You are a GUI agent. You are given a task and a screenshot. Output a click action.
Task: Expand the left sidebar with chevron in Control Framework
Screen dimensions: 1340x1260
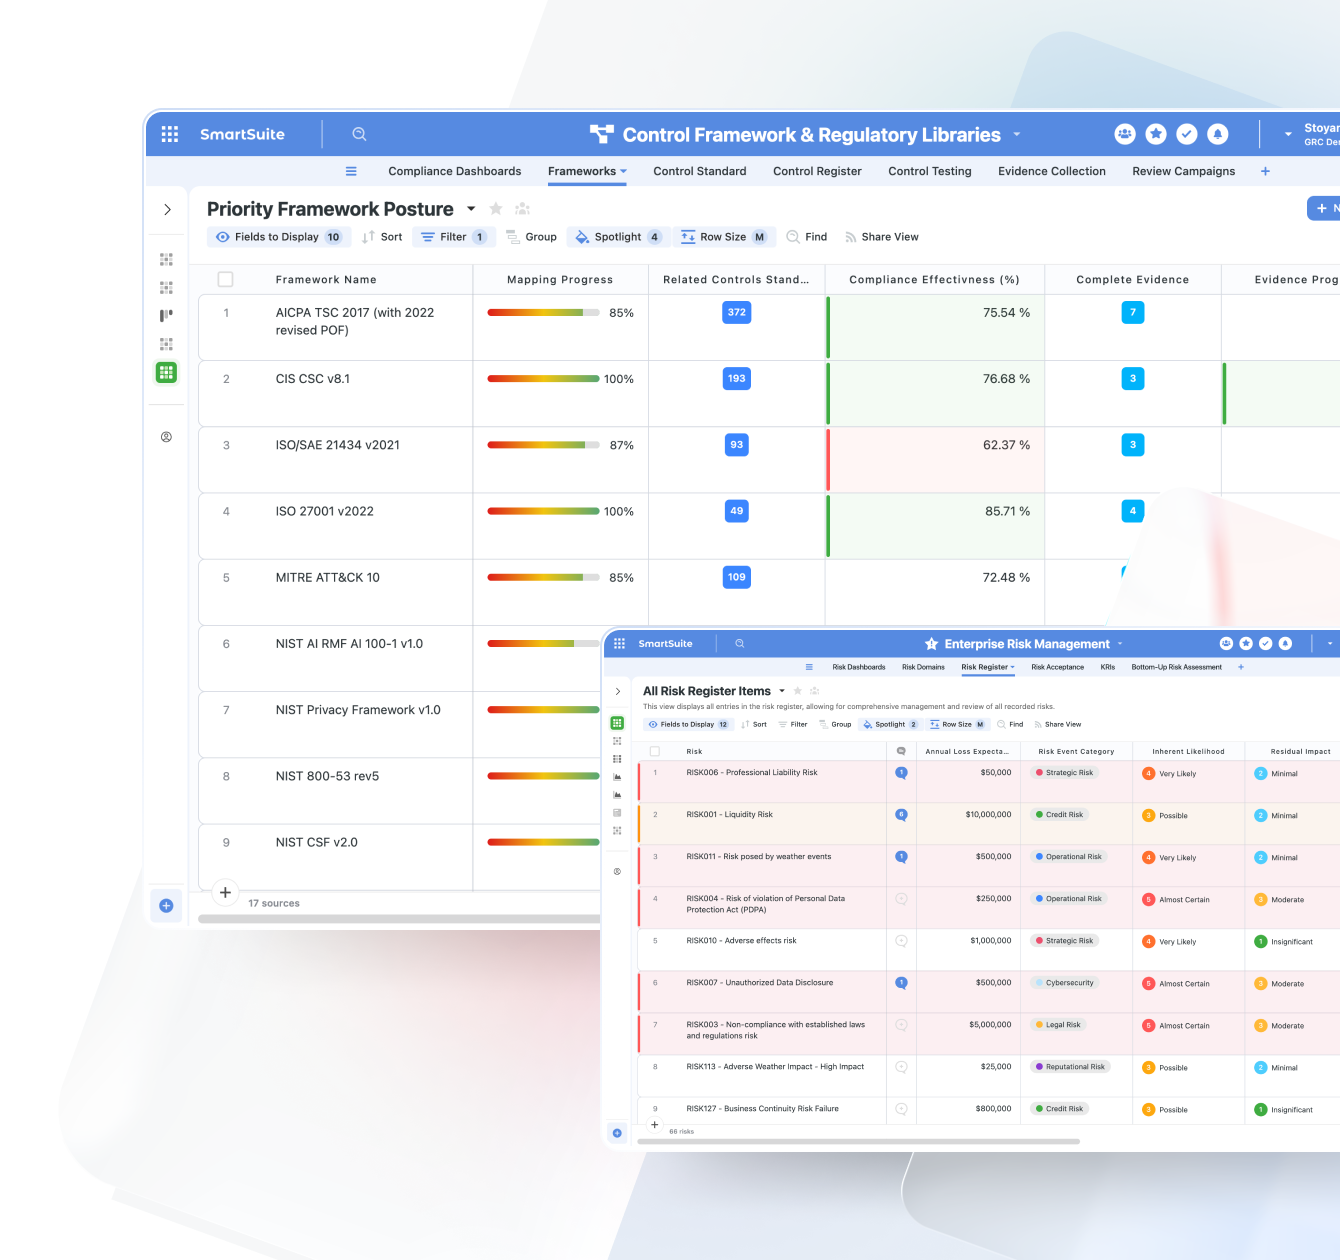(167, 209)
